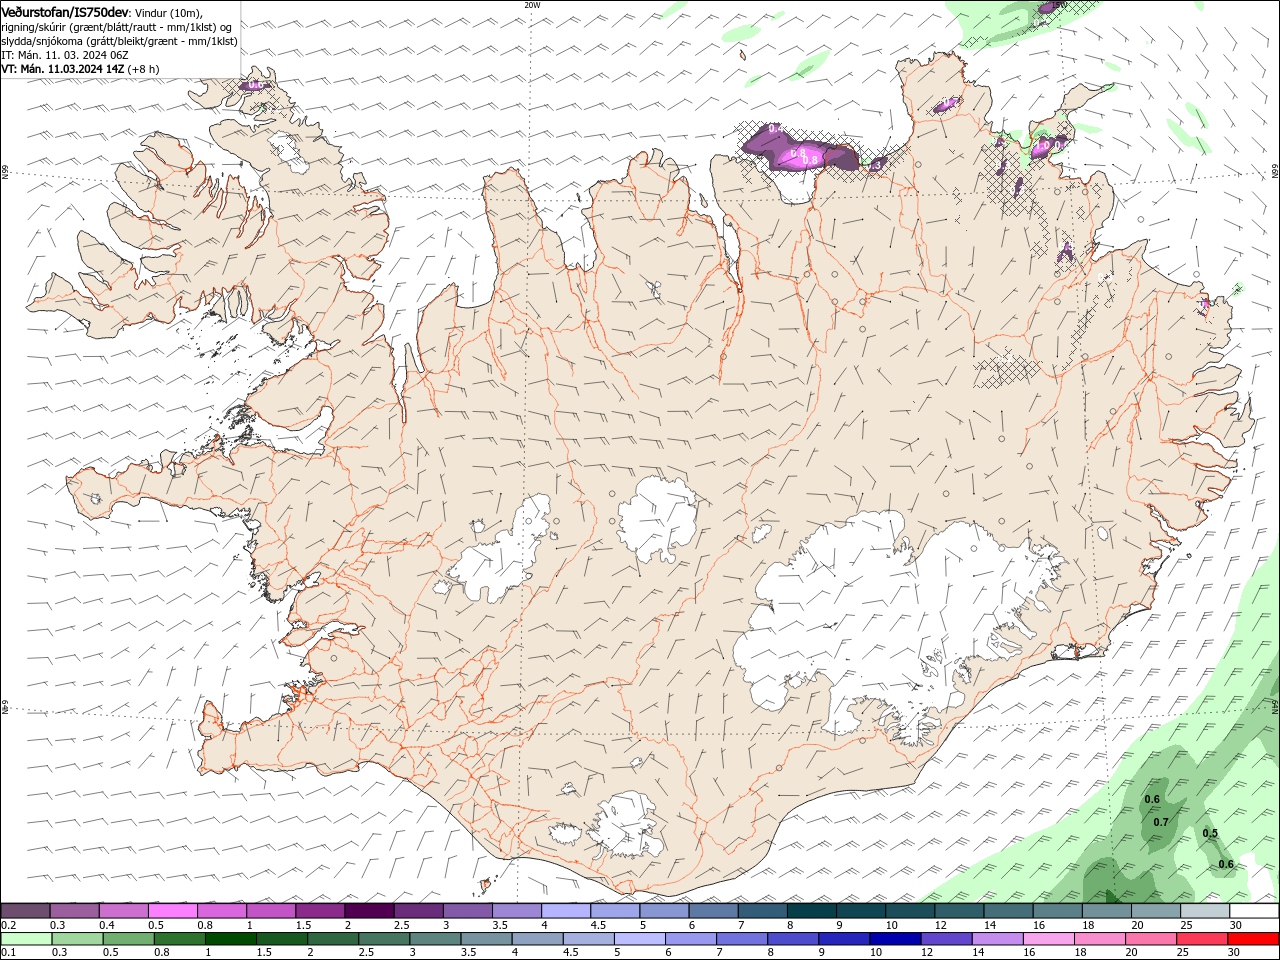The width and height of the screenshot is (1280, 960).
Task: Click the '3.5' label in the lower legend
Action: tap(468, 952)
